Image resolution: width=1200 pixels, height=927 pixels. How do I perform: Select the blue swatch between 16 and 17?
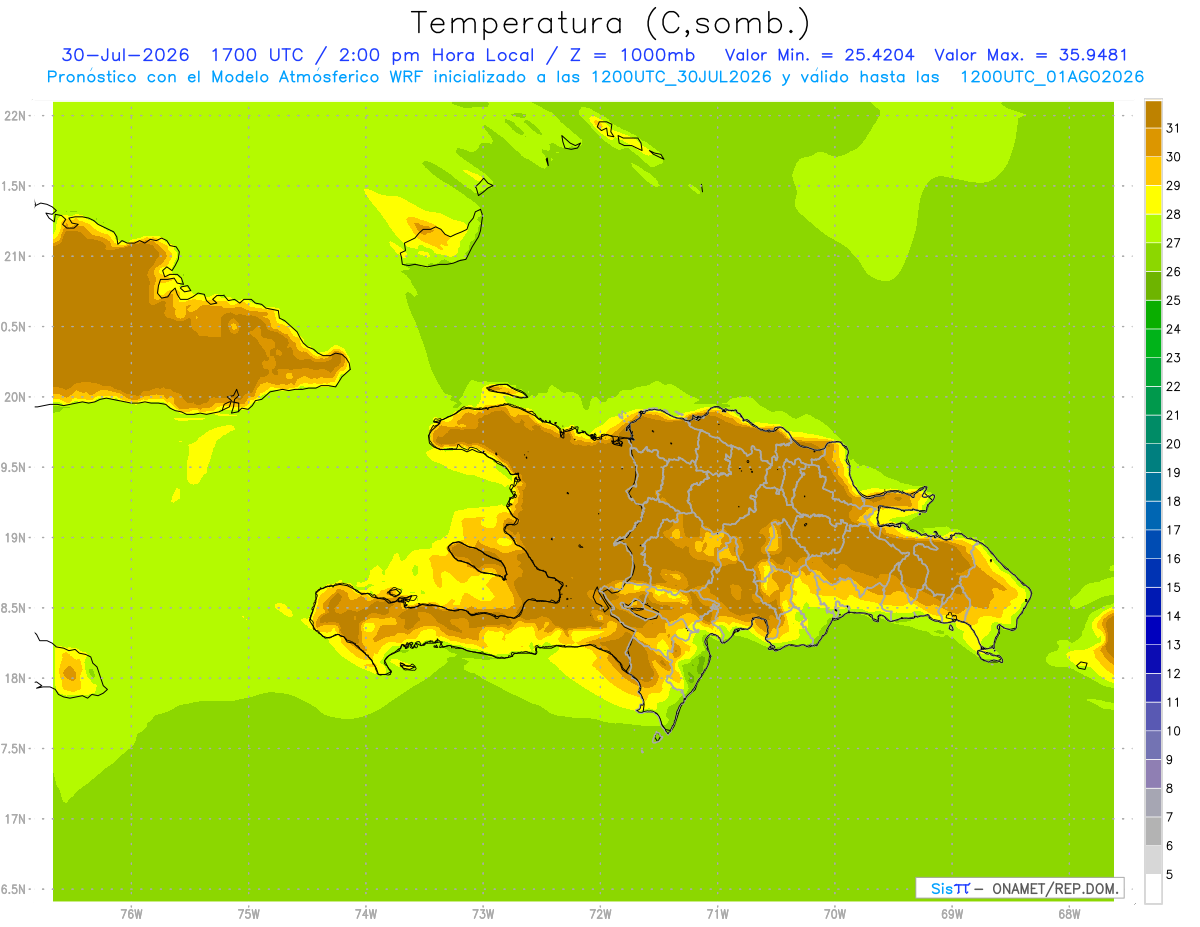1153,544
